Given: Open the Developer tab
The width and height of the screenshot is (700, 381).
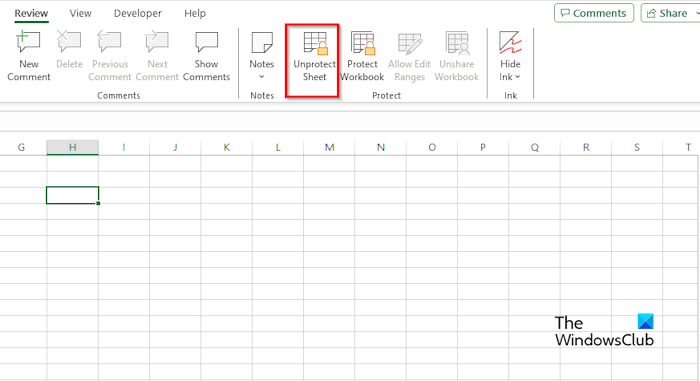Looking at the screenshot, I should [138, 13].
